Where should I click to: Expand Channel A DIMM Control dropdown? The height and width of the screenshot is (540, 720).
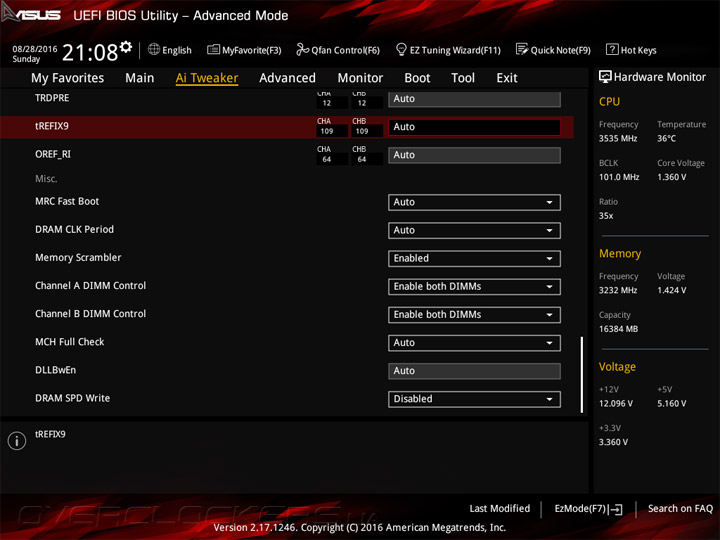click(474, 287)
